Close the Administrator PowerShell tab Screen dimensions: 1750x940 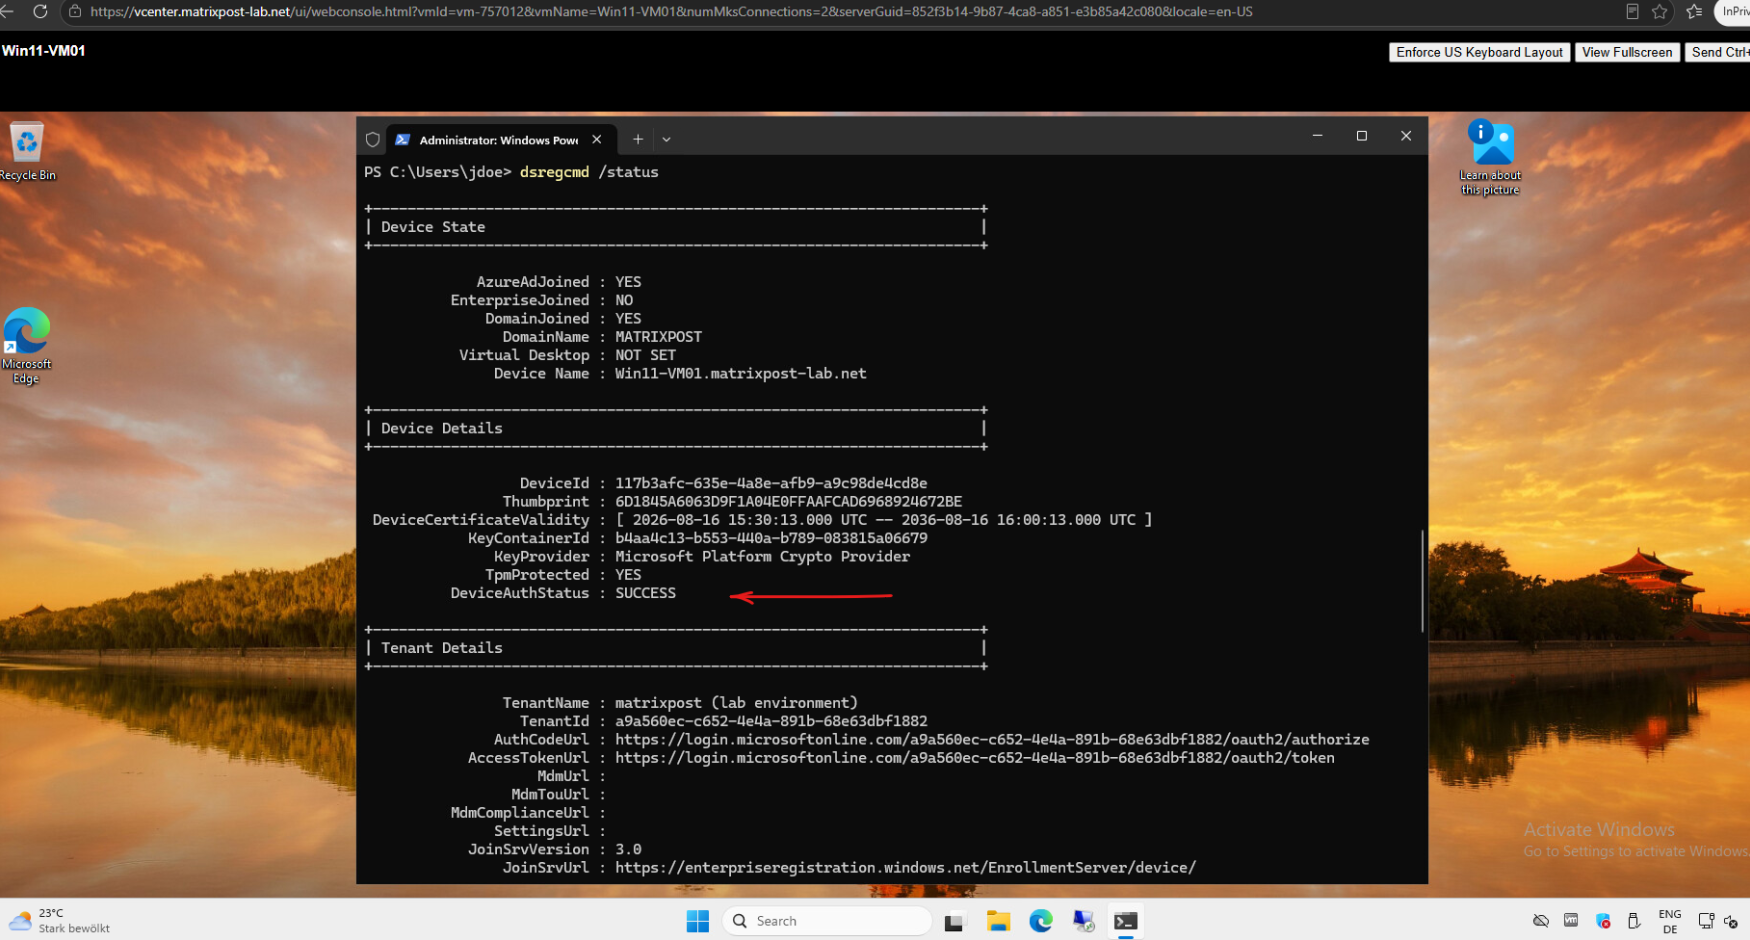[x=597, y=140]
